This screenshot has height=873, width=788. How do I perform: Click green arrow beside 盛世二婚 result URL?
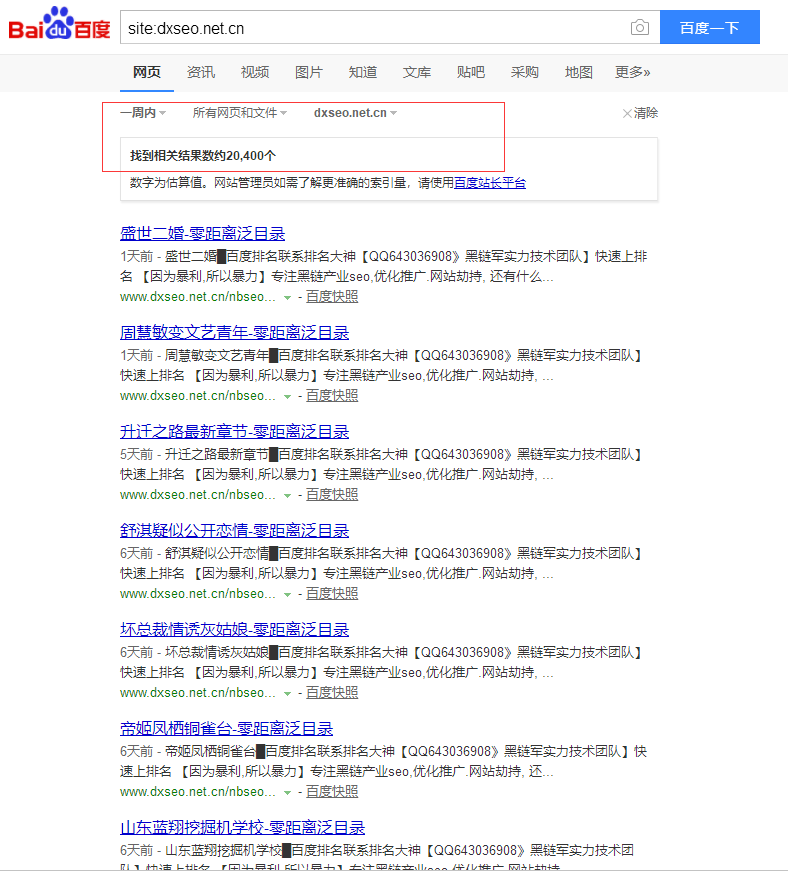click(x=287, y=298)
